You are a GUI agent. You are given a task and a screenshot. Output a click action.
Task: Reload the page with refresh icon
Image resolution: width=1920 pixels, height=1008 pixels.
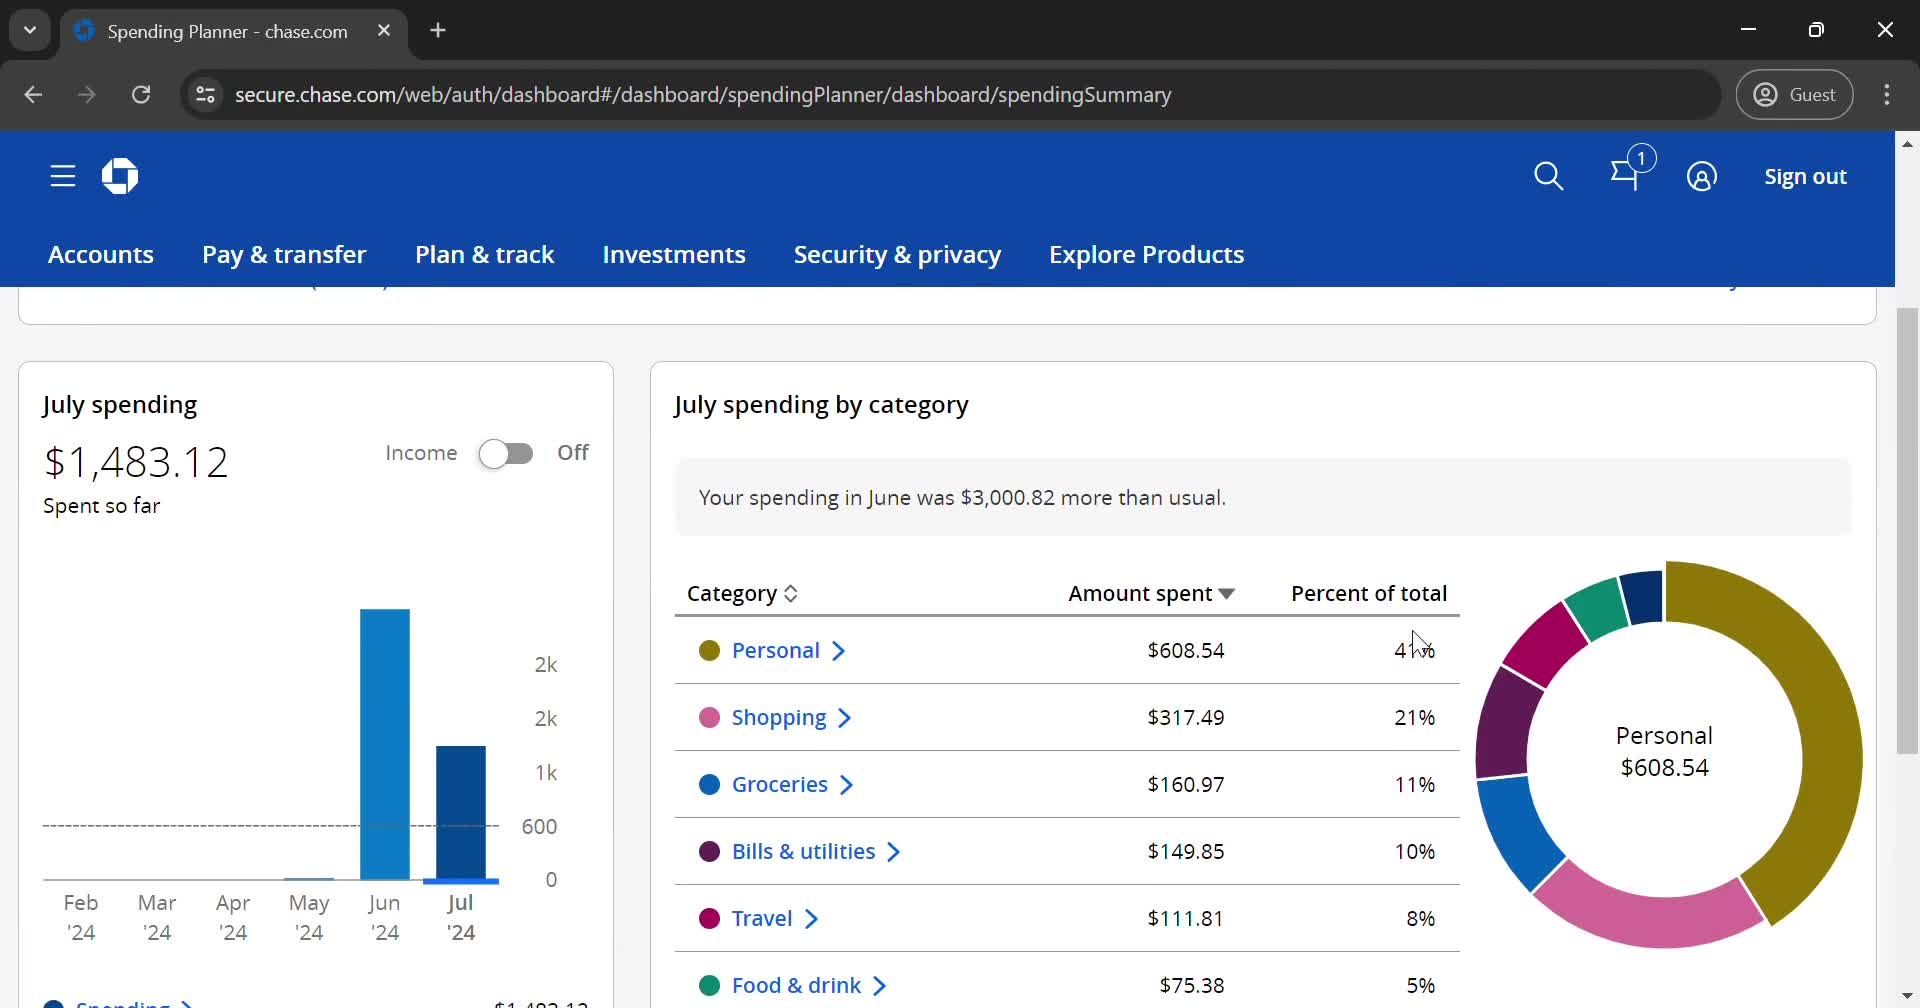click(x=141, y=94)
